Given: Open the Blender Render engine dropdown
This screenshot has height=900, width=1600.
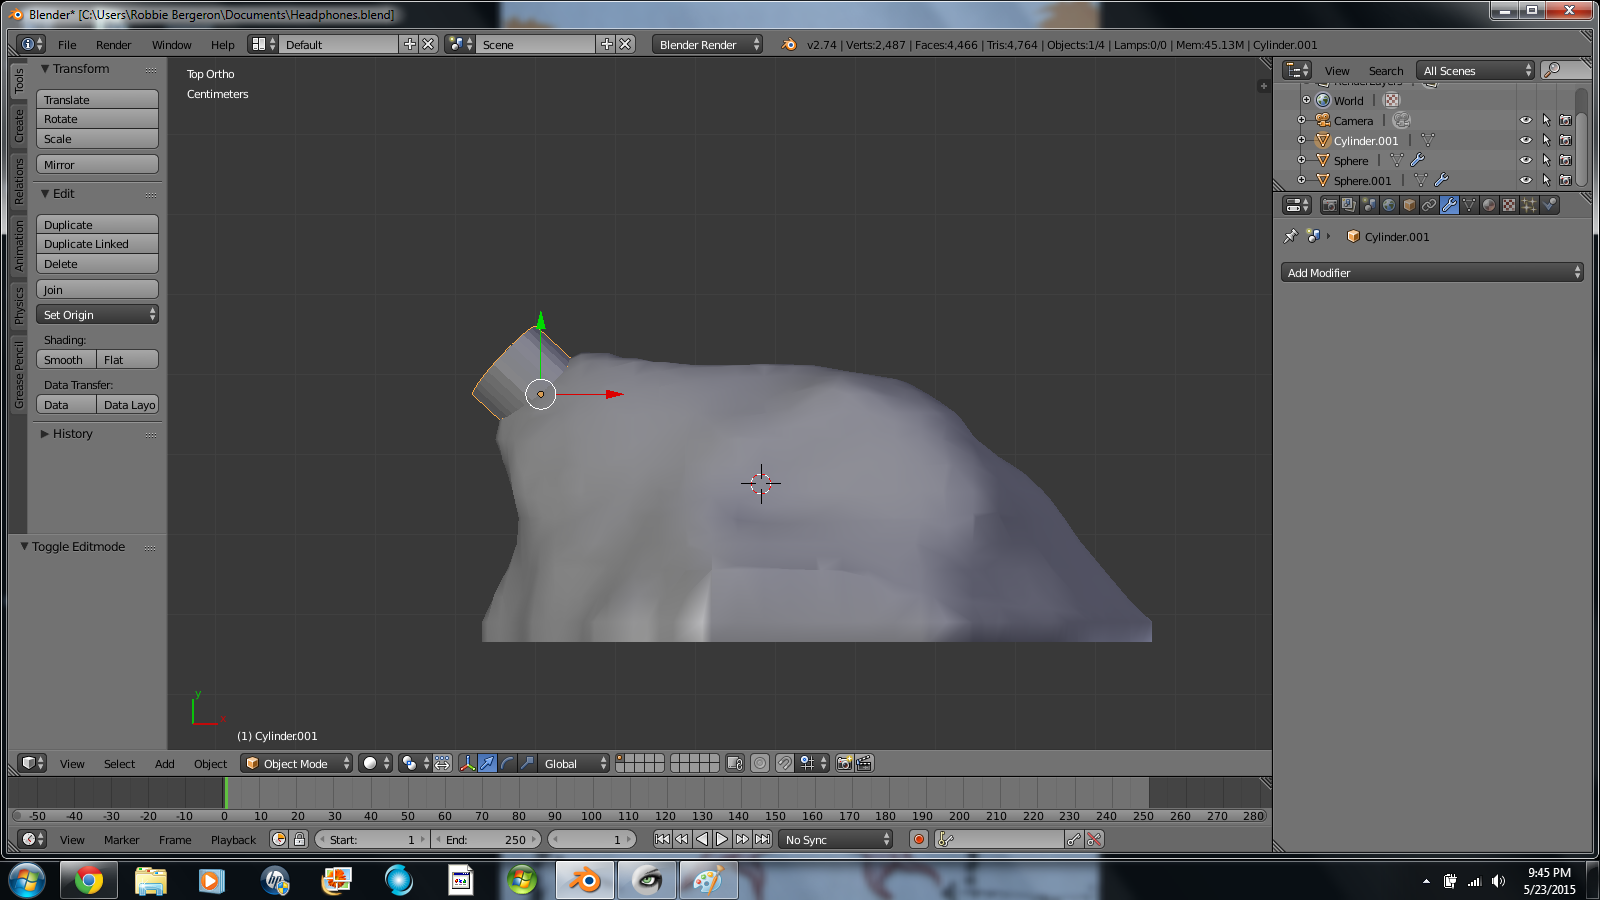Looking at the screenshot, I should [x=707, y=44].
